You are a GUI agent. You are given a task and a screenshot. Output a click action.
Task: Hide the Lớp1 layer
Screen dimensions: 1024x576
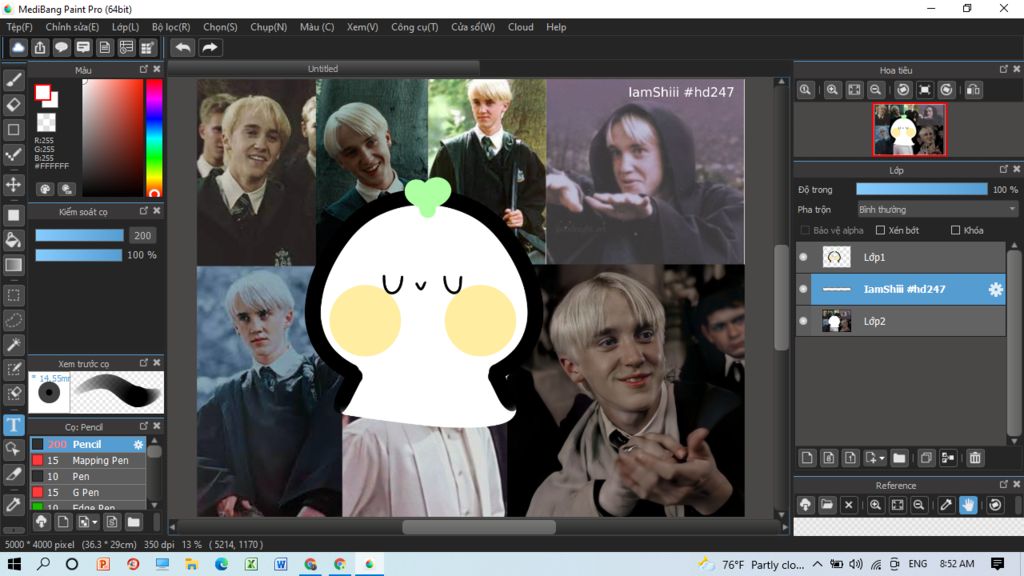803,257
